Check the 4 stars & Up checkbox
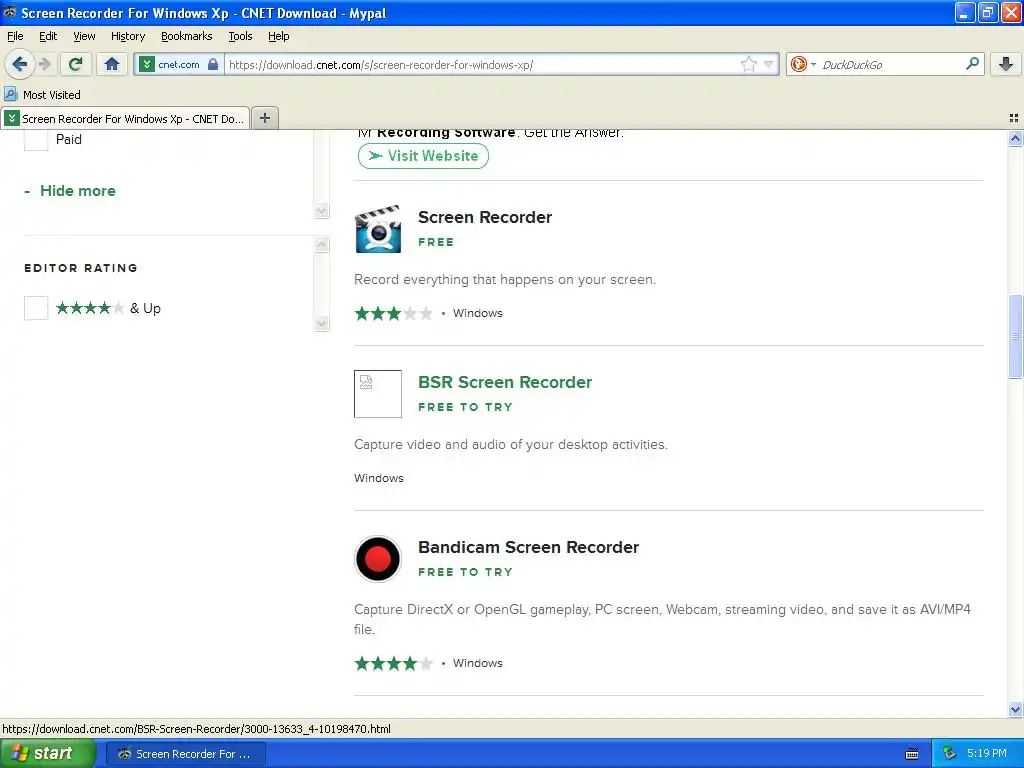This screenshot has width=1024, height=768. pyautogui.click(x=36, y=308)
